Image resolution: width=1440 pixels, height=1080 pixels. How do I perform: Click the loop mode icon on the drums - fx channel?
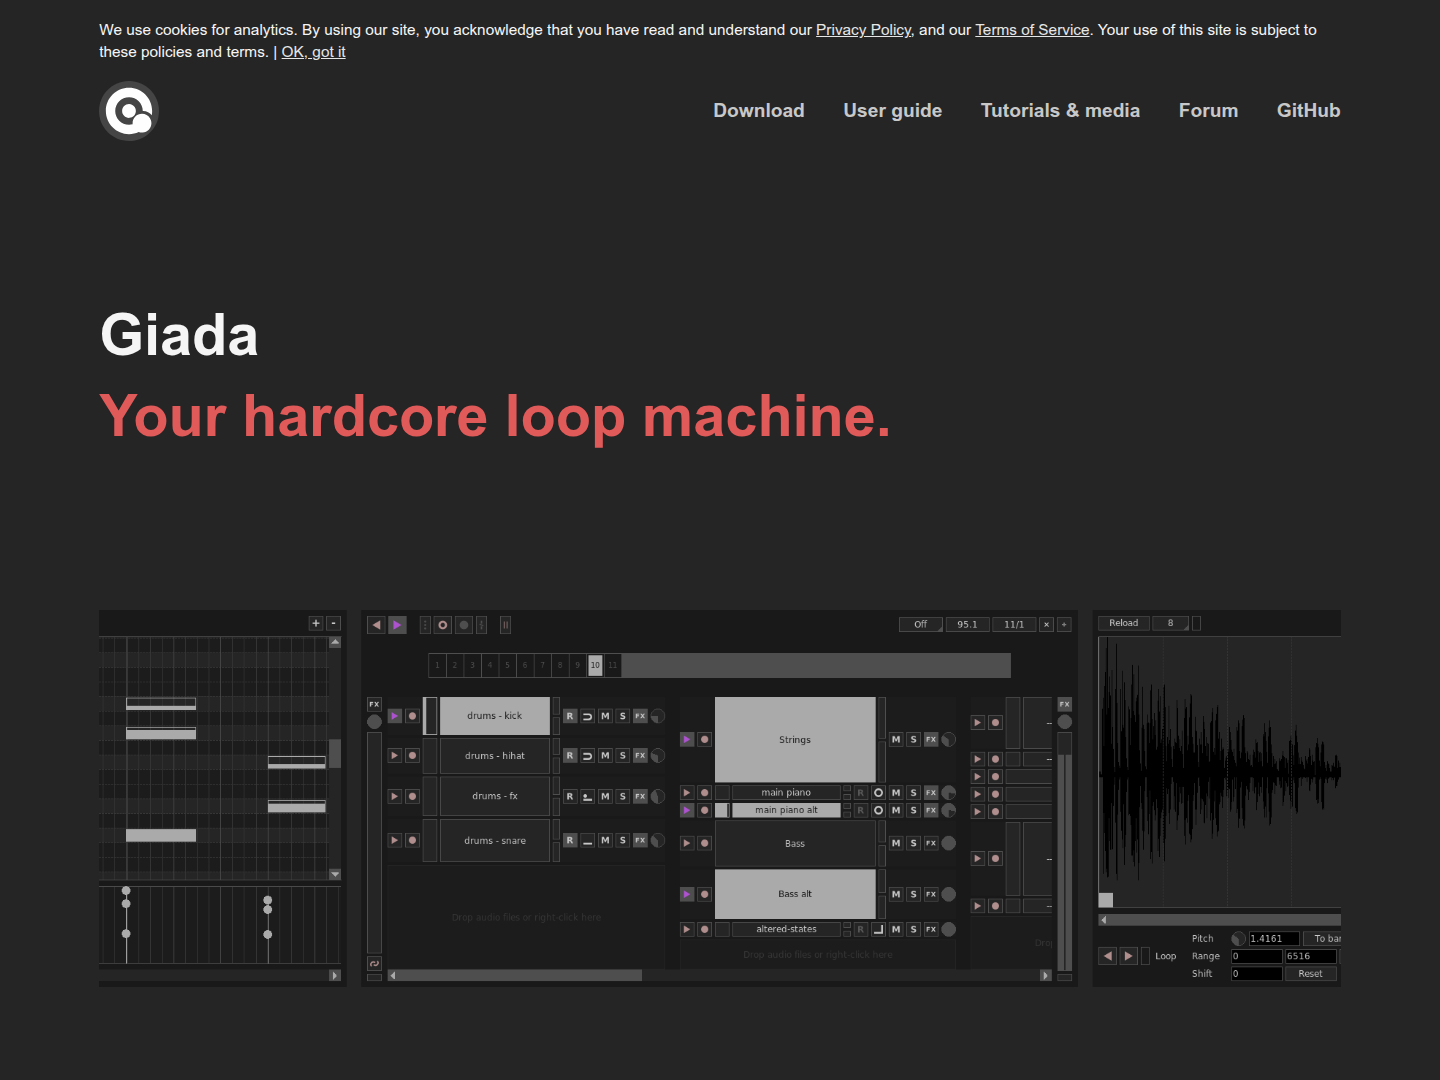point(587,797)
